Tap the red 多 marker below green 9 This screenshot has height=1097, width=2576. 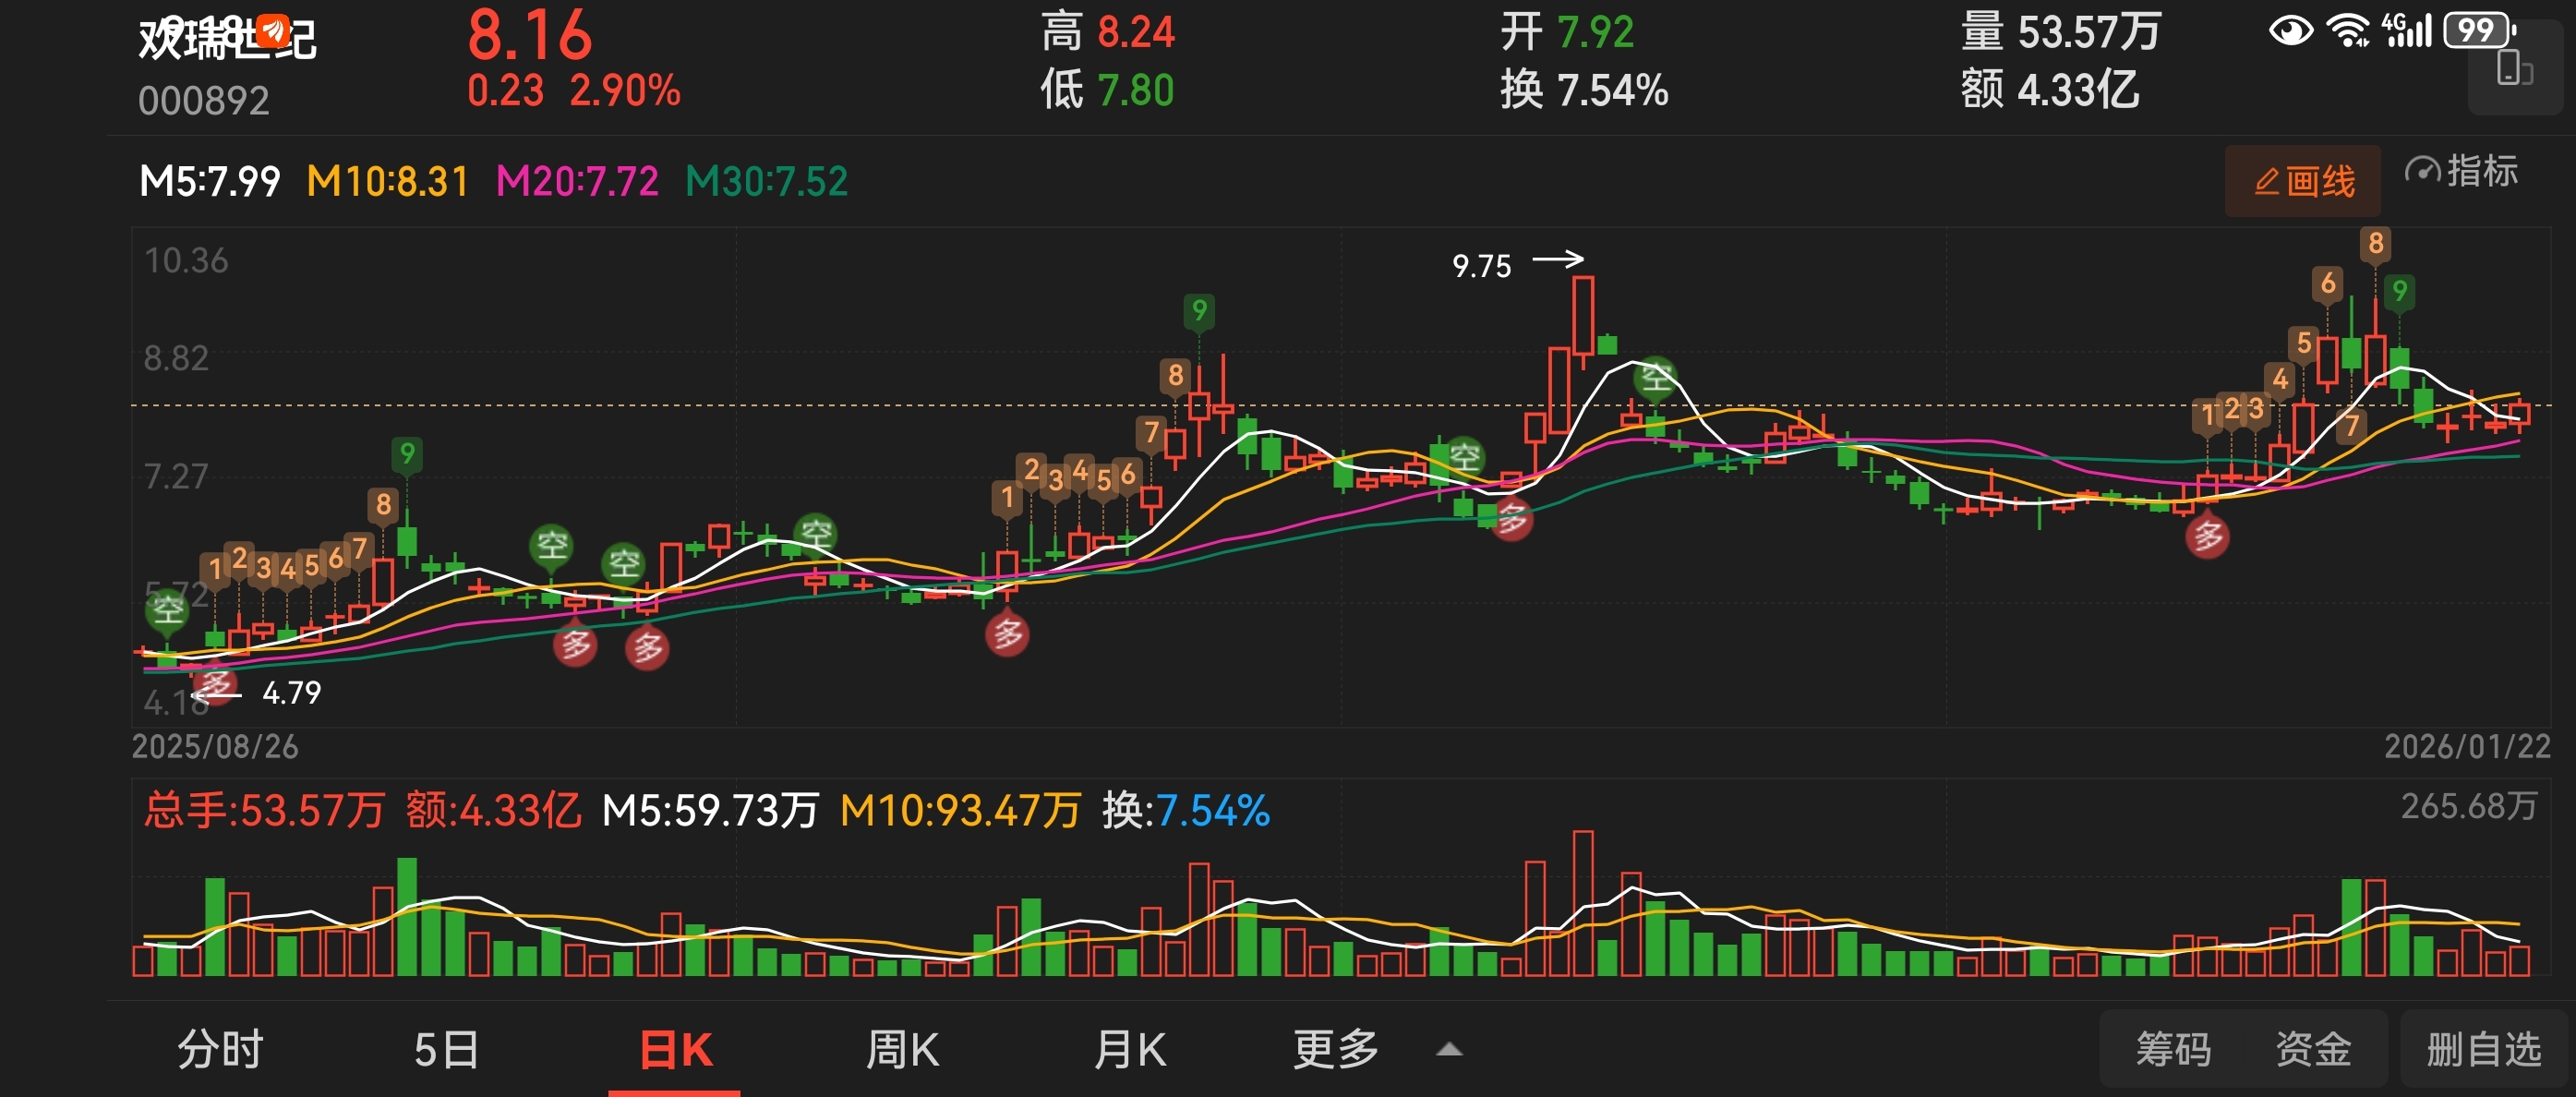point(1007,634)
